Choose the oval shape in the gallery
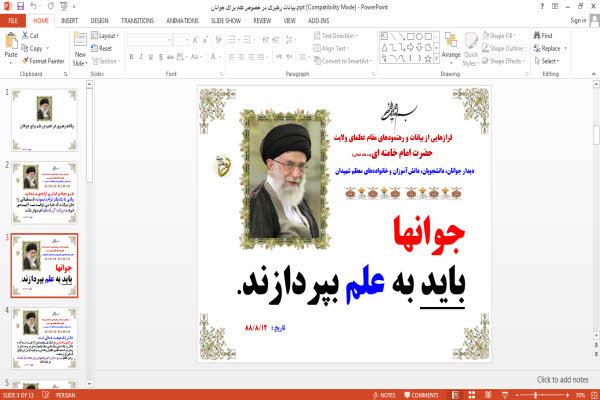The height and width of the screenshot is (400, 600). click(419, 36)
